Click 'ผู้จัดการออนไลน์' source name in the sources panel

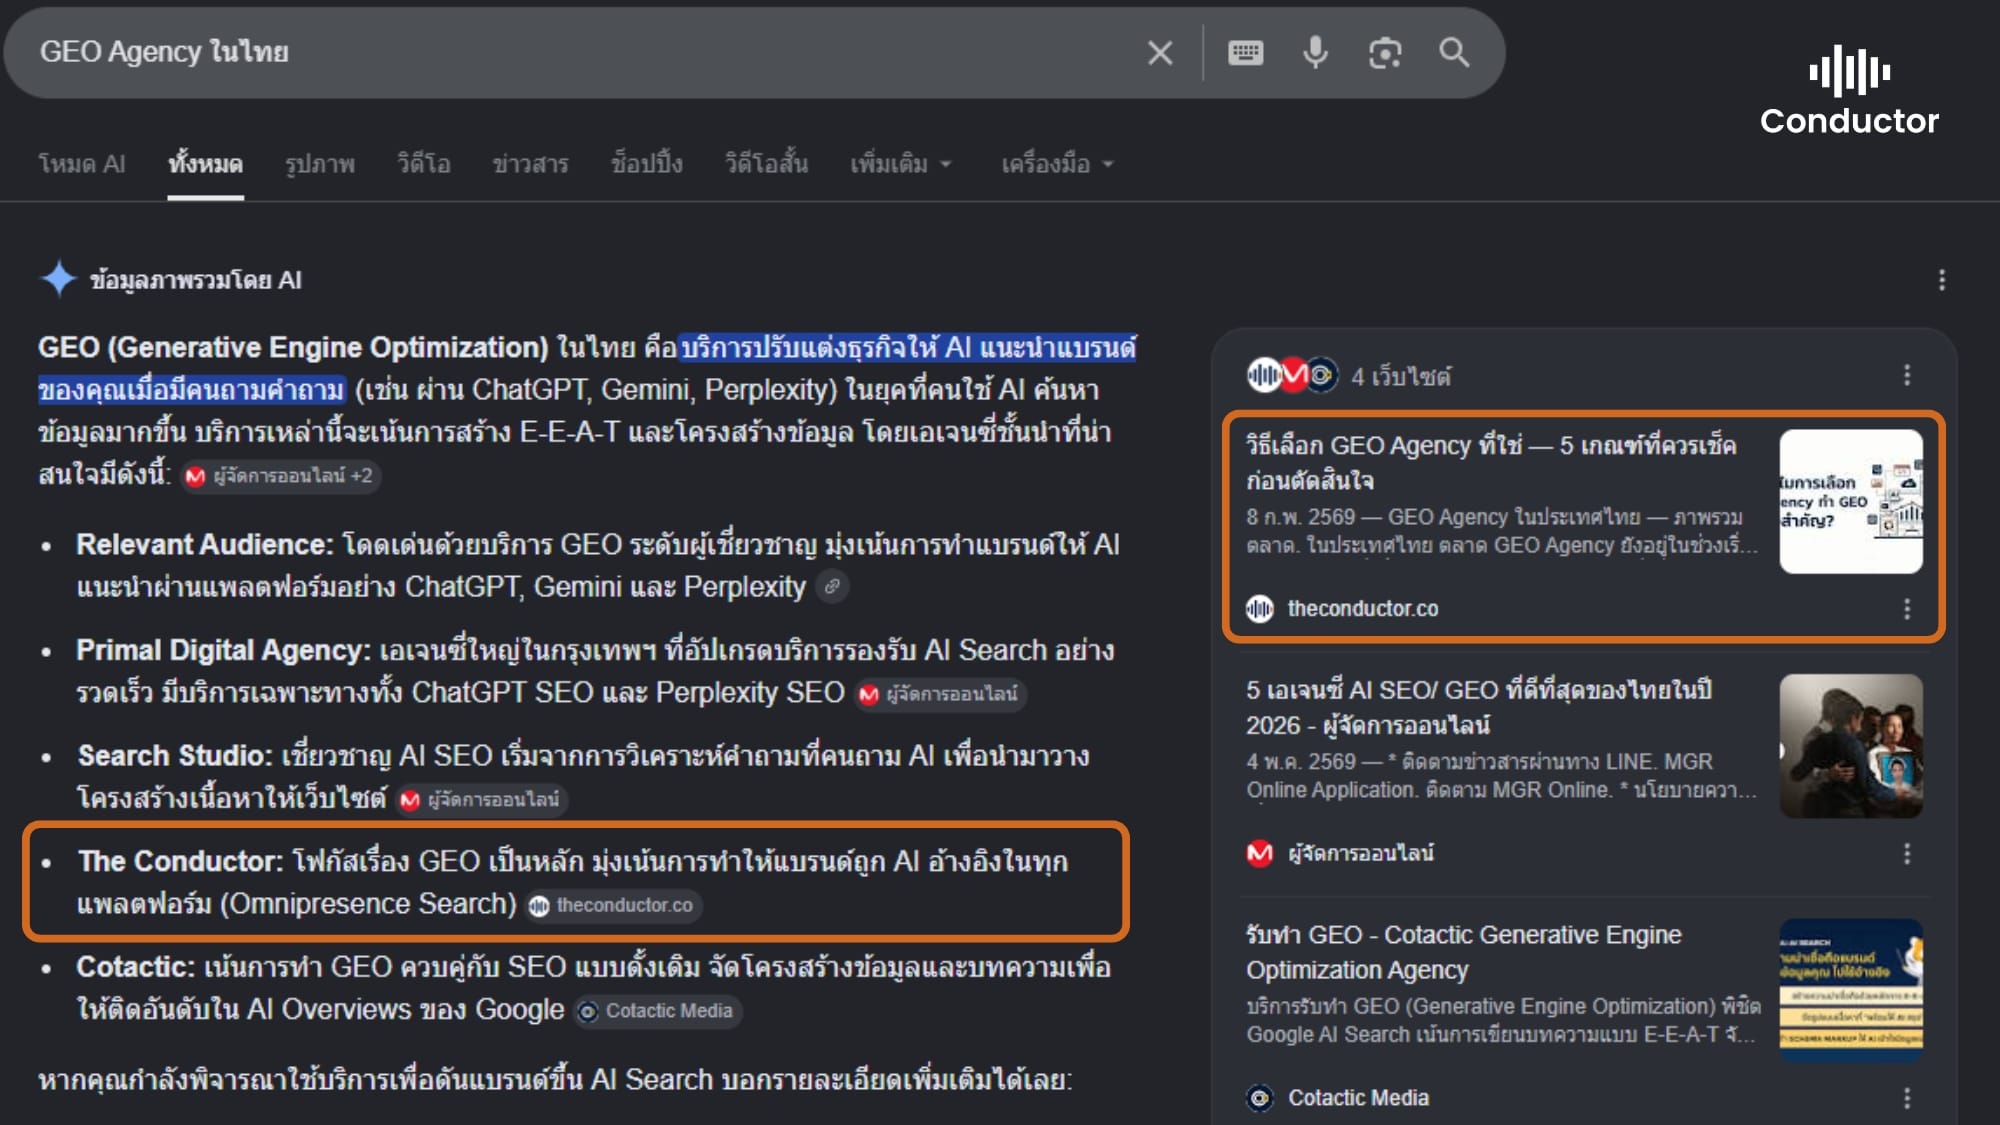(x=1361, y=853)
